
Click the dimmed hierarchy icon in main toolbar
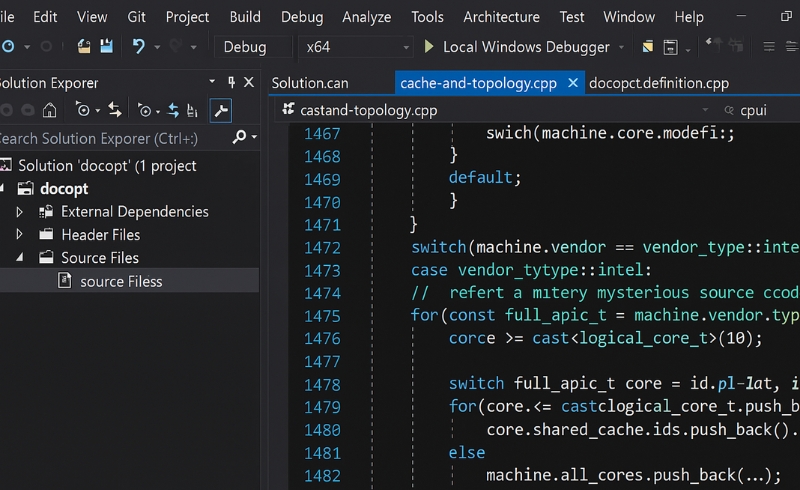coord(736,45)
